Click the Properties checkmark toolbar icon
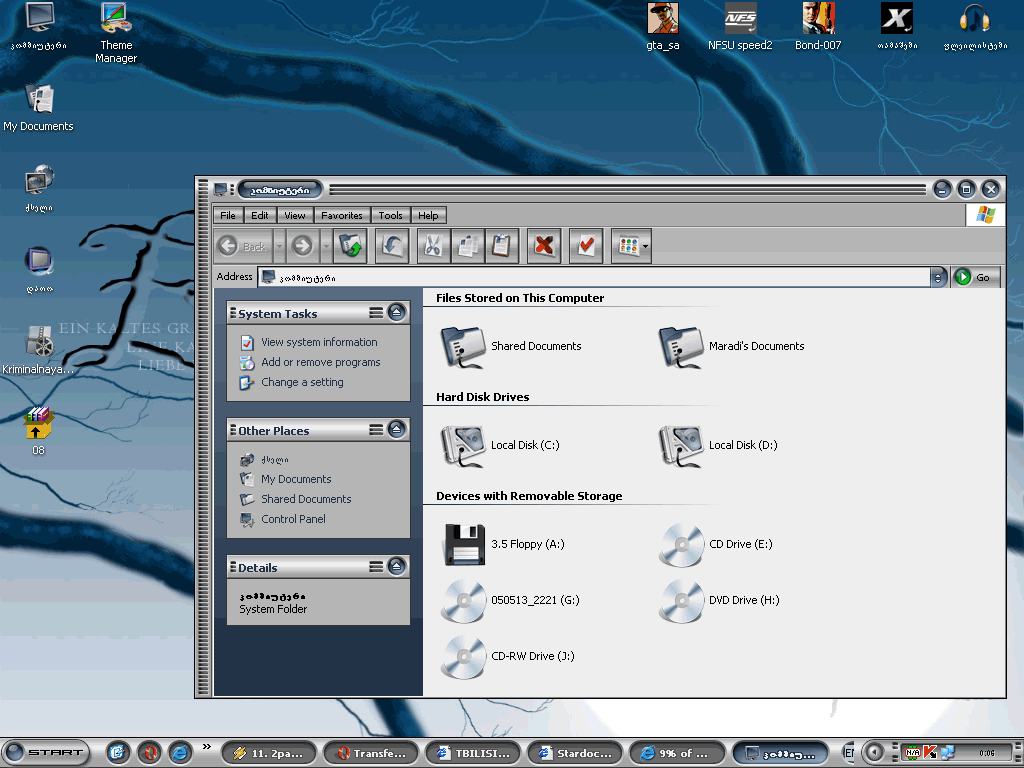Viewport: 1024px width, 768px height. pyautogui.click(x=586, y=245)
